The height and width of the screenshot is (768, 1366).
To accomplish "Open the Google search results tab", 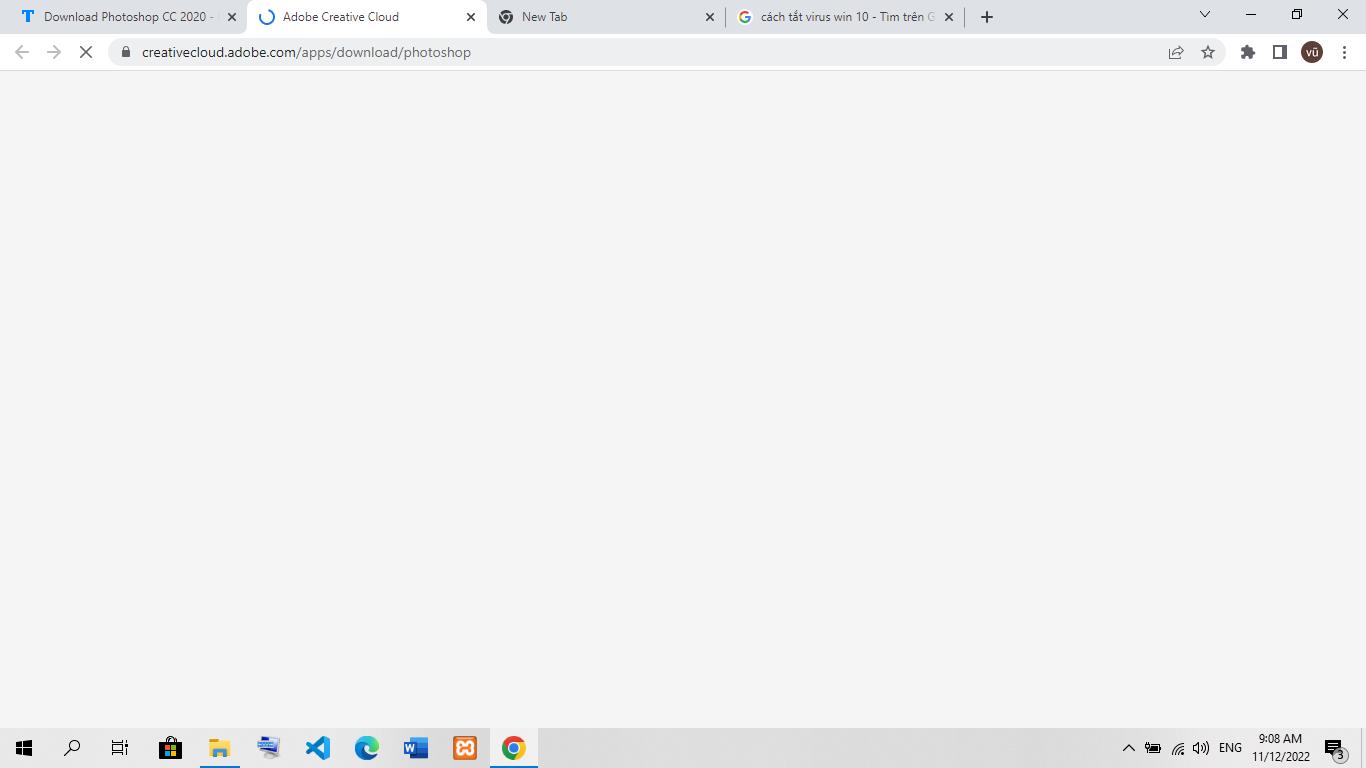I will 838,17.
